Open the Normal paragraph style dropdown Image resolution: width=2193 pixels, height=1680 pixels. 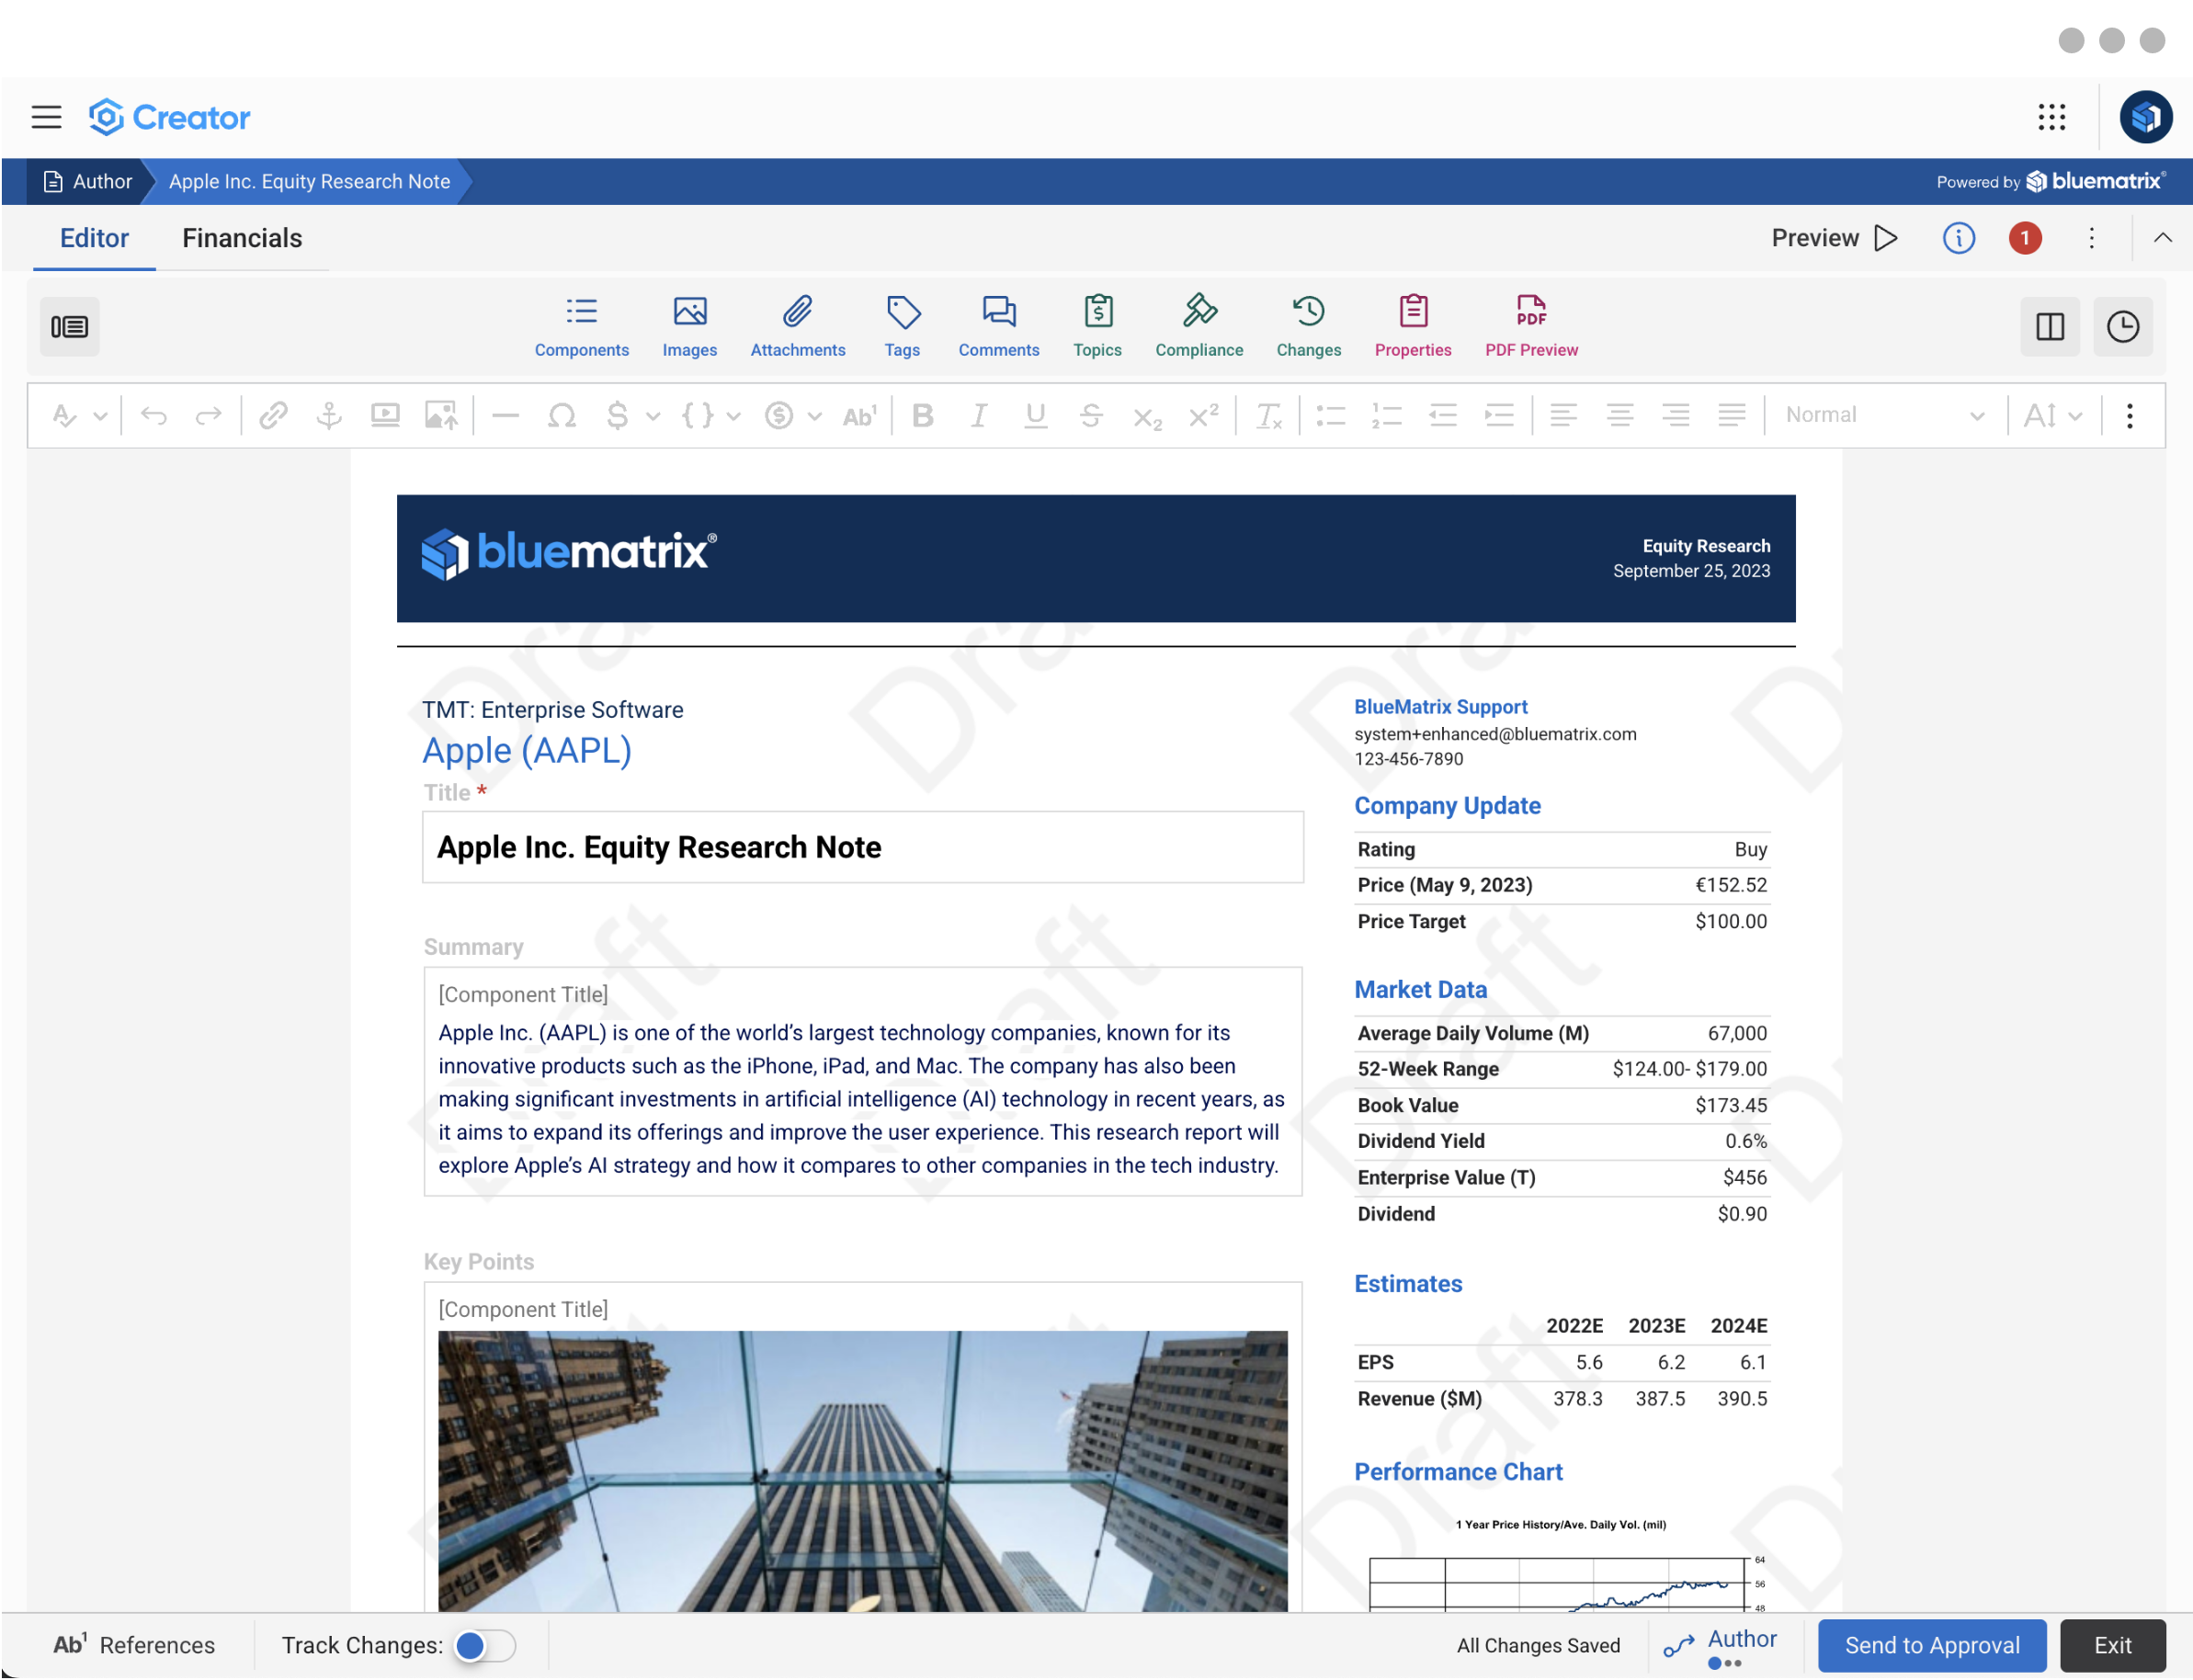[x=1884, y=415]
